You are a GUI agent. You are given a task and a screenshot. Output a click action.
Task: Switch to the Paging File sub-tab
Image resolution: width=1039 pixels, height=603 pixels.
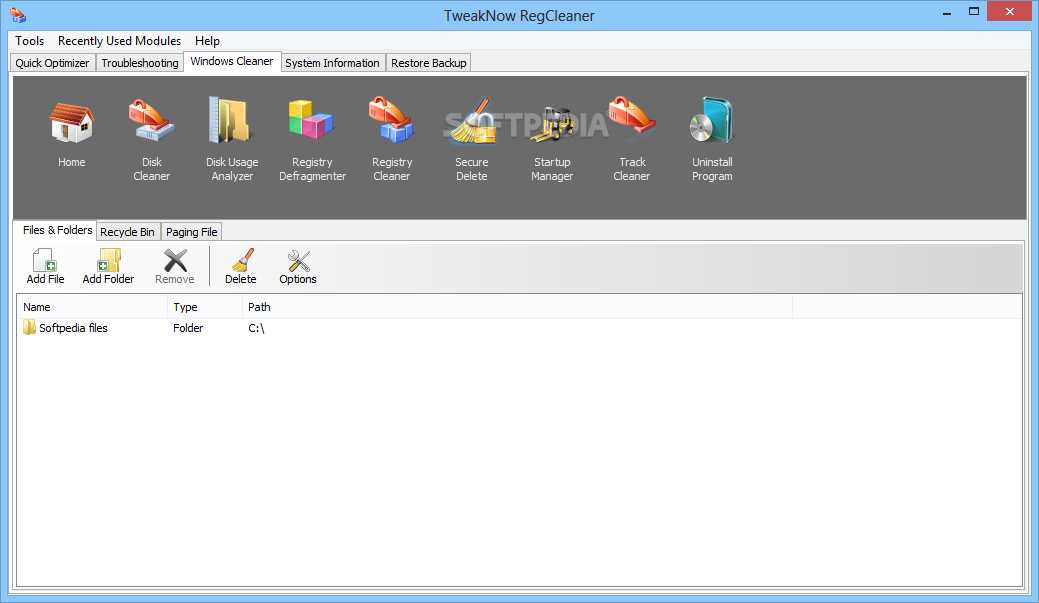click(191, 232)
